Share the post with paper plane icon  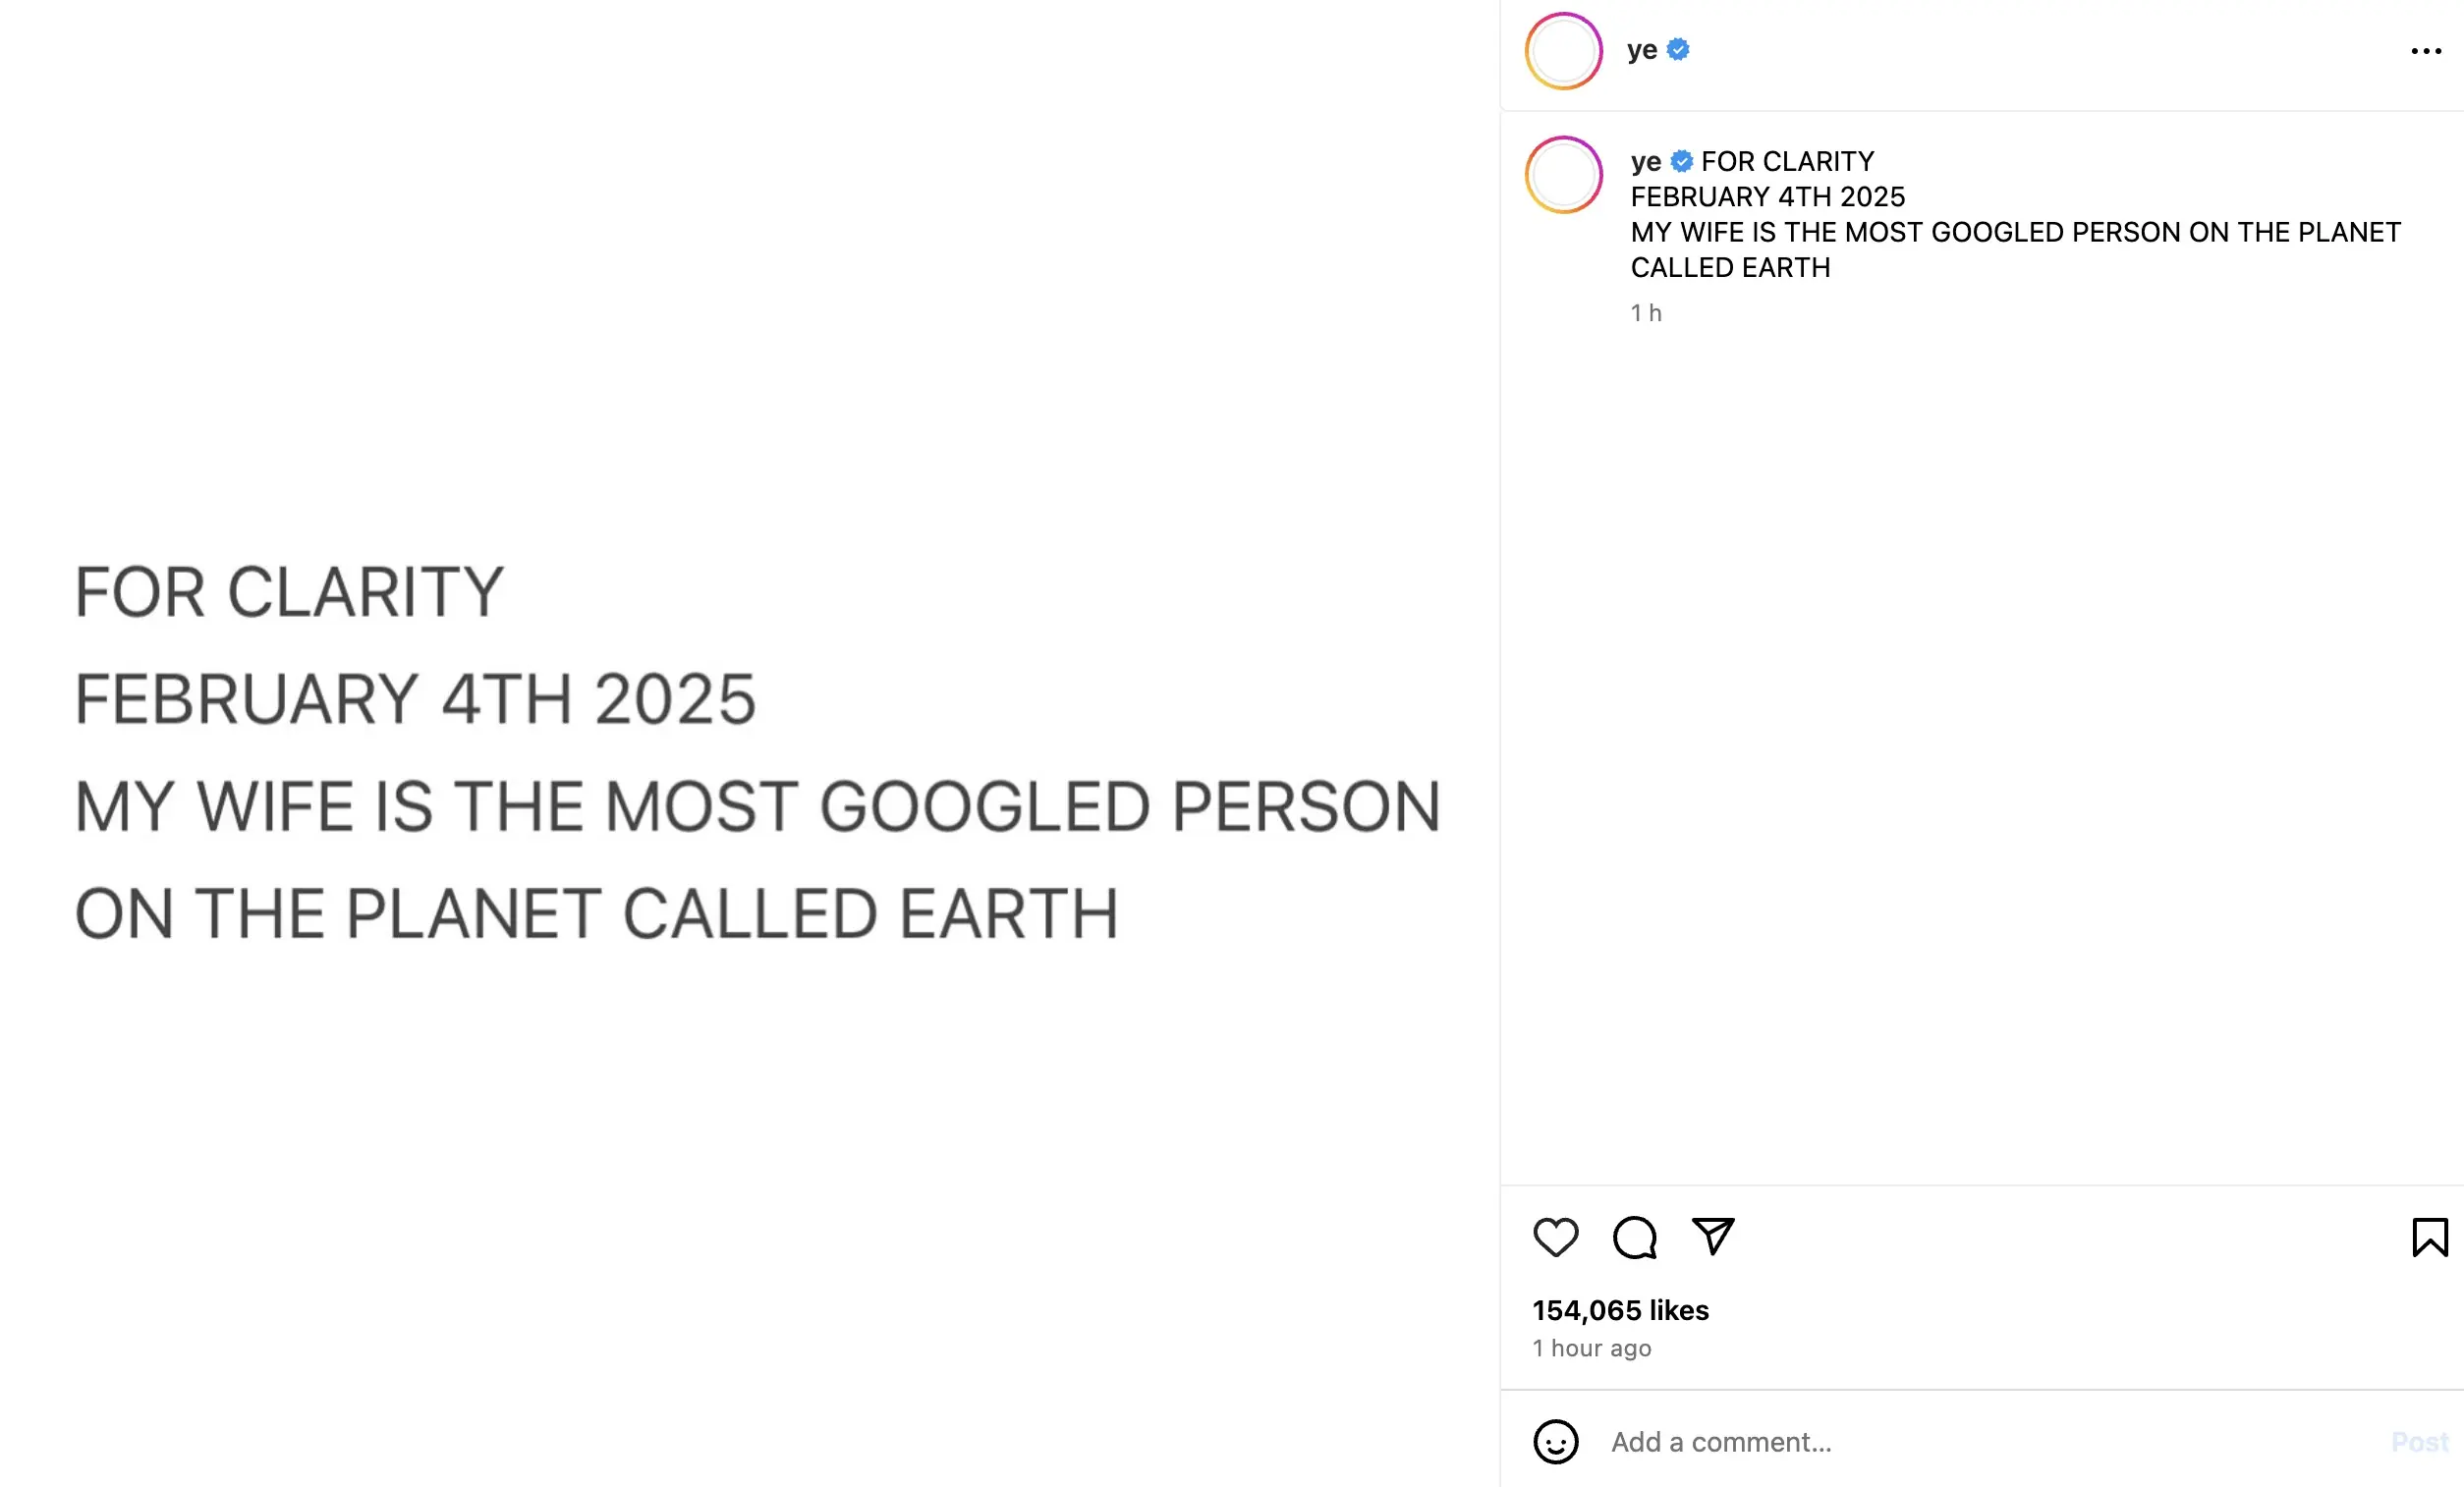(1712, 1236)
